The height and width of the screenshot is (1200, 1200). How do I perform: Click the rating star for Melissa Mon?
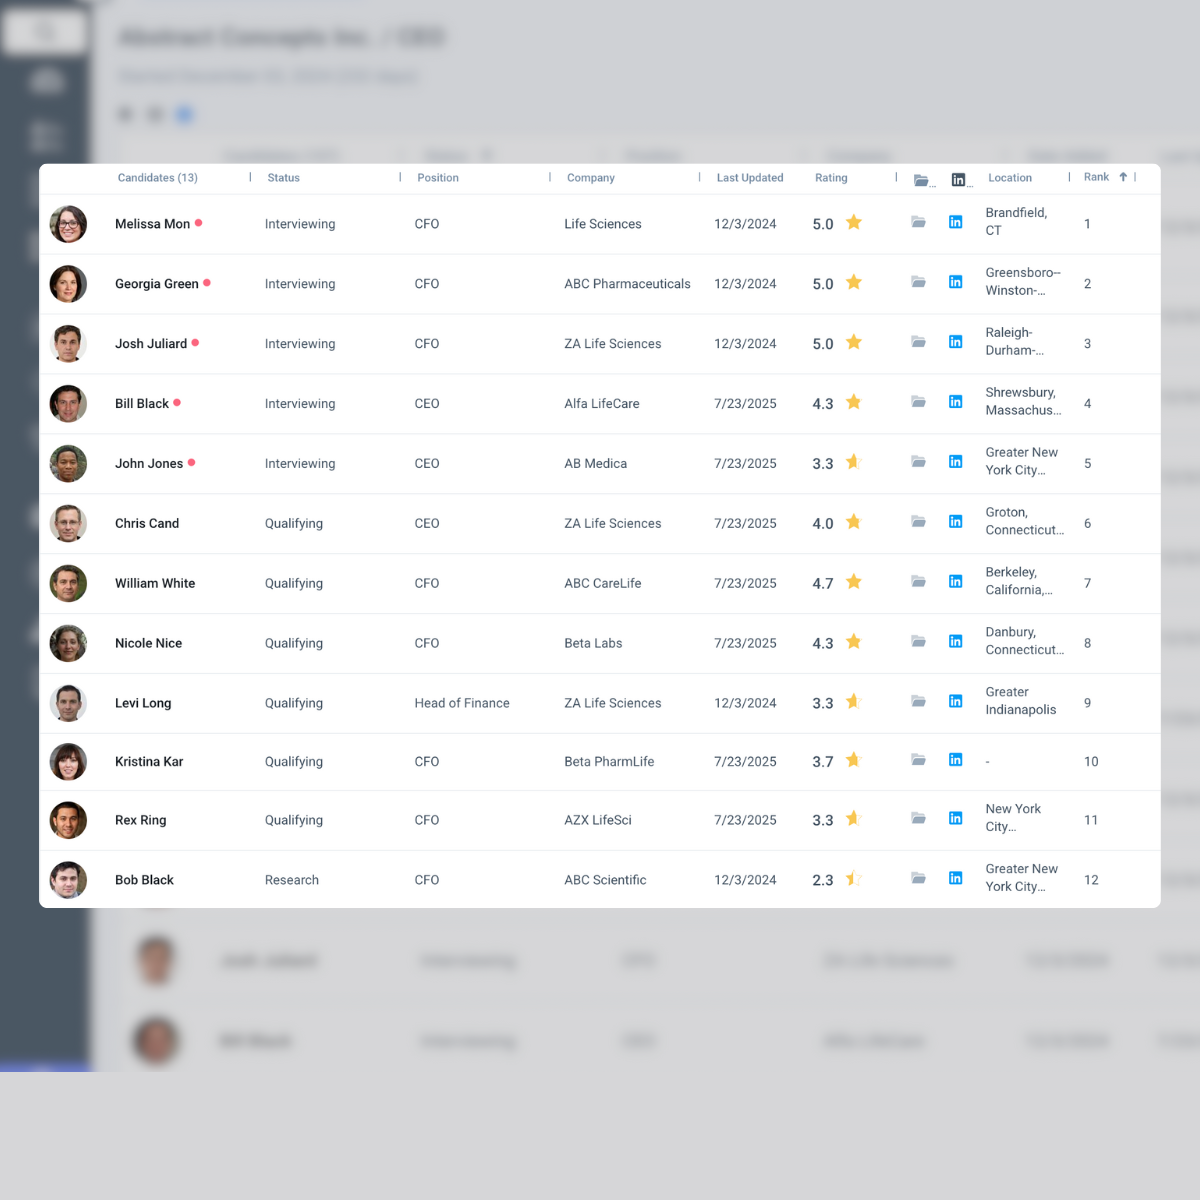(x=854, y=222)
